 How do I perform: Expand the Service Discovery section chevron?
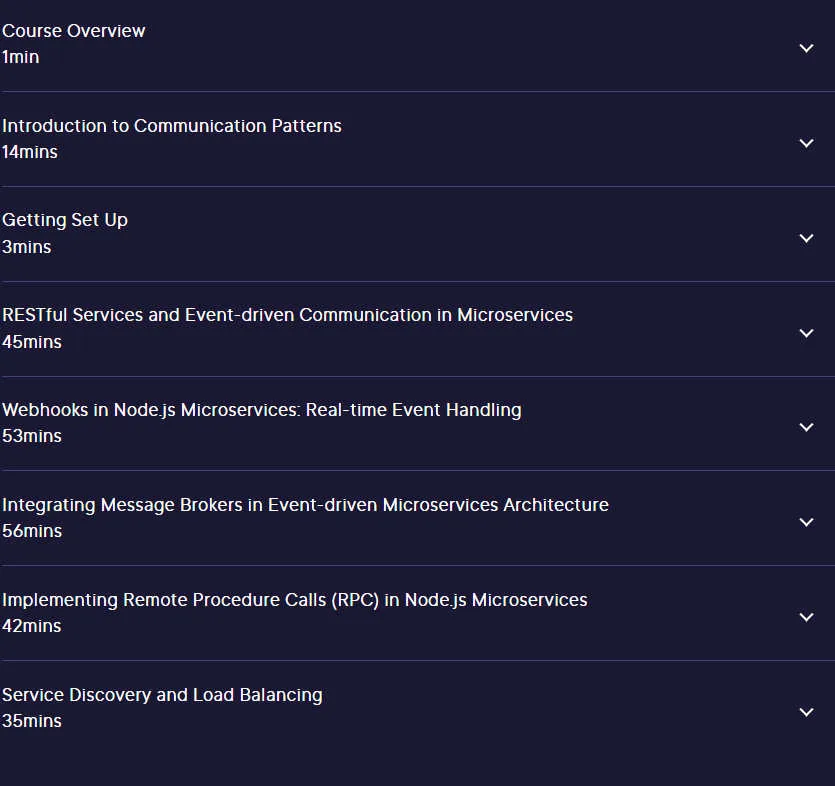(x=806, y=712)
